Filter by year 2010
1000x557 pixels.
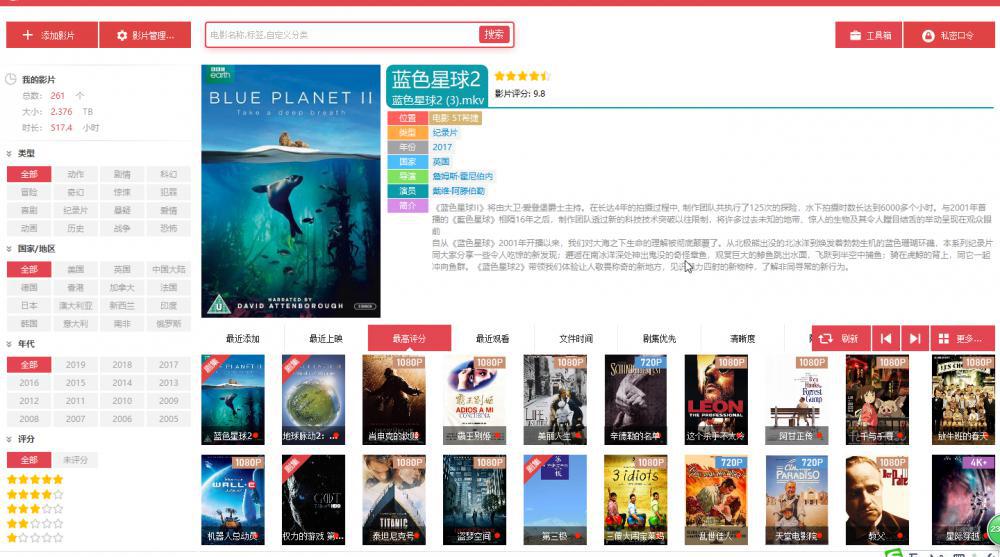click(x=122, y=401)
